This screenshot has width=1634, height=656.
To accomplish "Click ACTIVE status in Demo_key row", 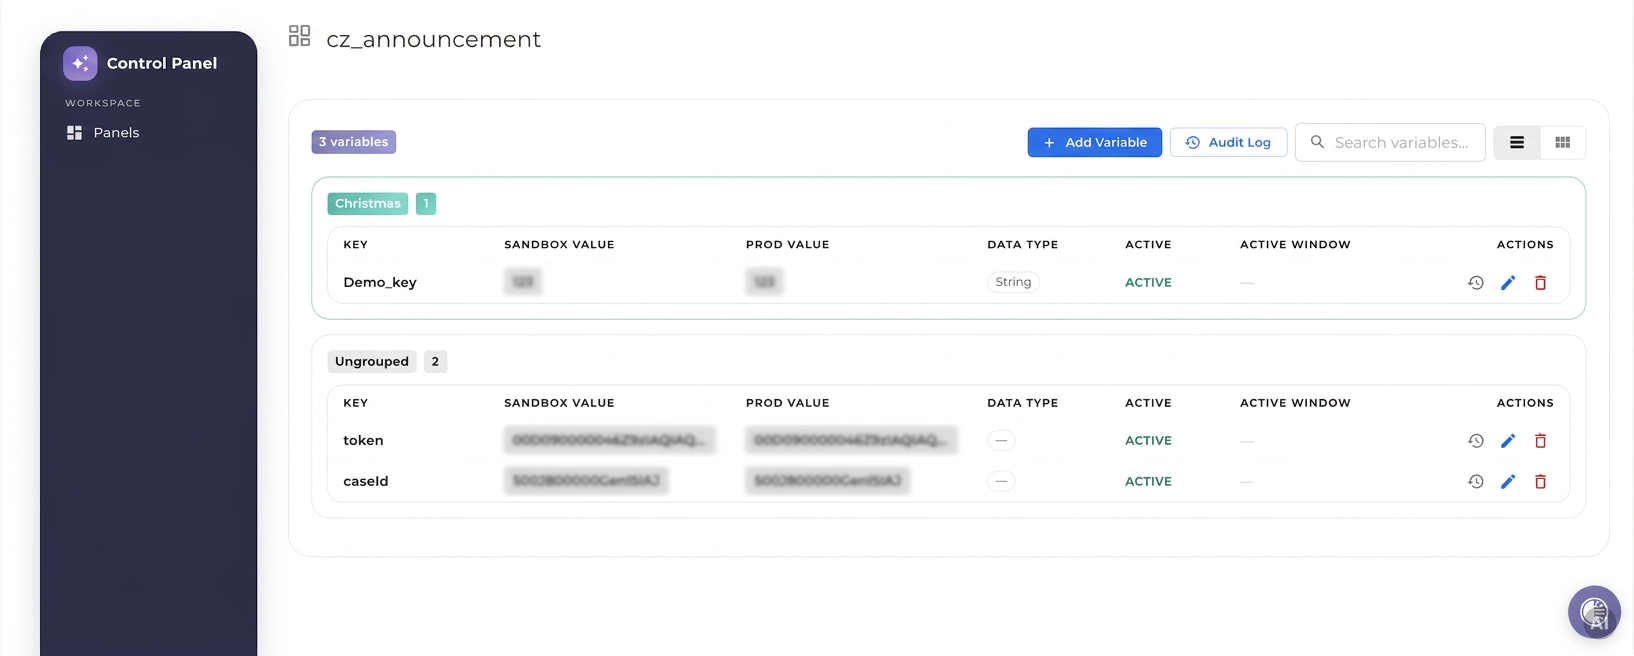I will (1148, 283).
